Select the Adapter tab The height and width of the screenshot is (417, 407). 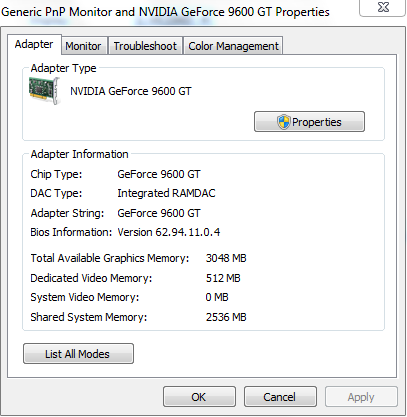coord(34,44)
